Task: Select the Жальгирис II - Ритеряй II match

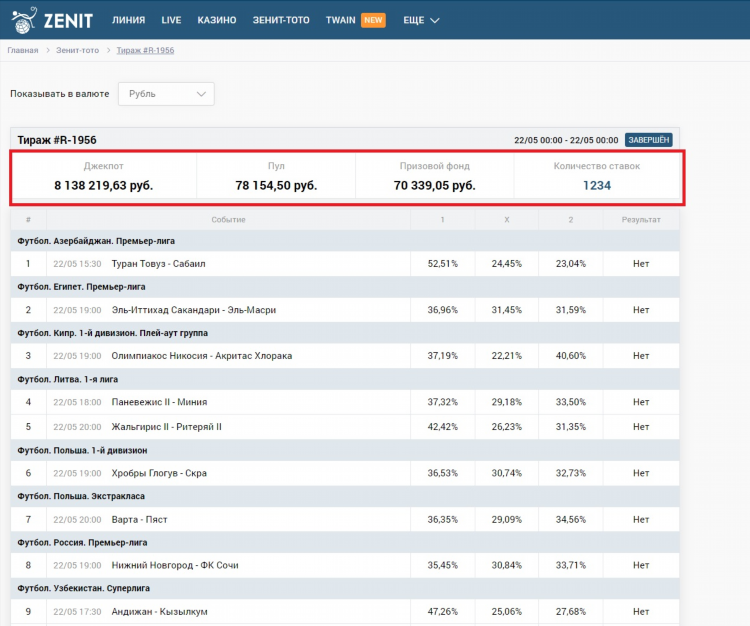Action: pyautogui.click(x=166, y=427)
